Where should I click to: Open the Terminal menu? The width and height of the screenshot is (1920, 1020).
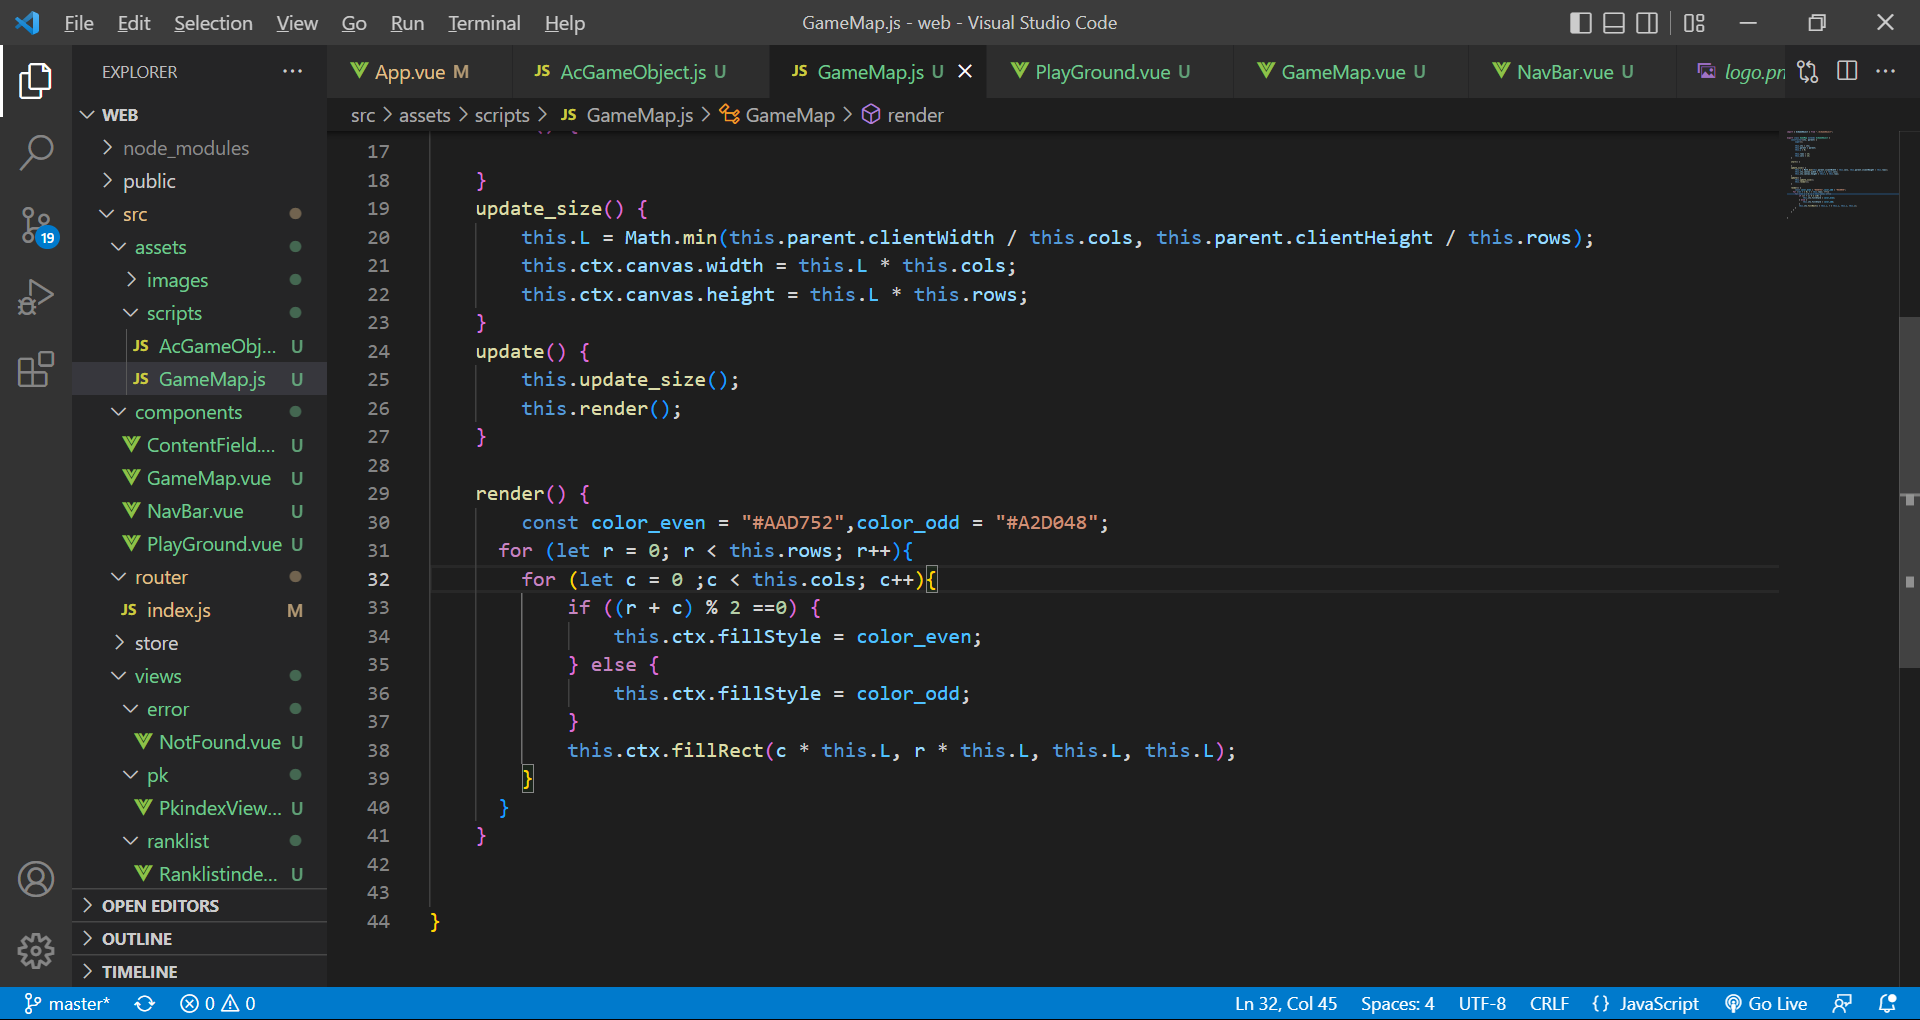click(484, 22)
